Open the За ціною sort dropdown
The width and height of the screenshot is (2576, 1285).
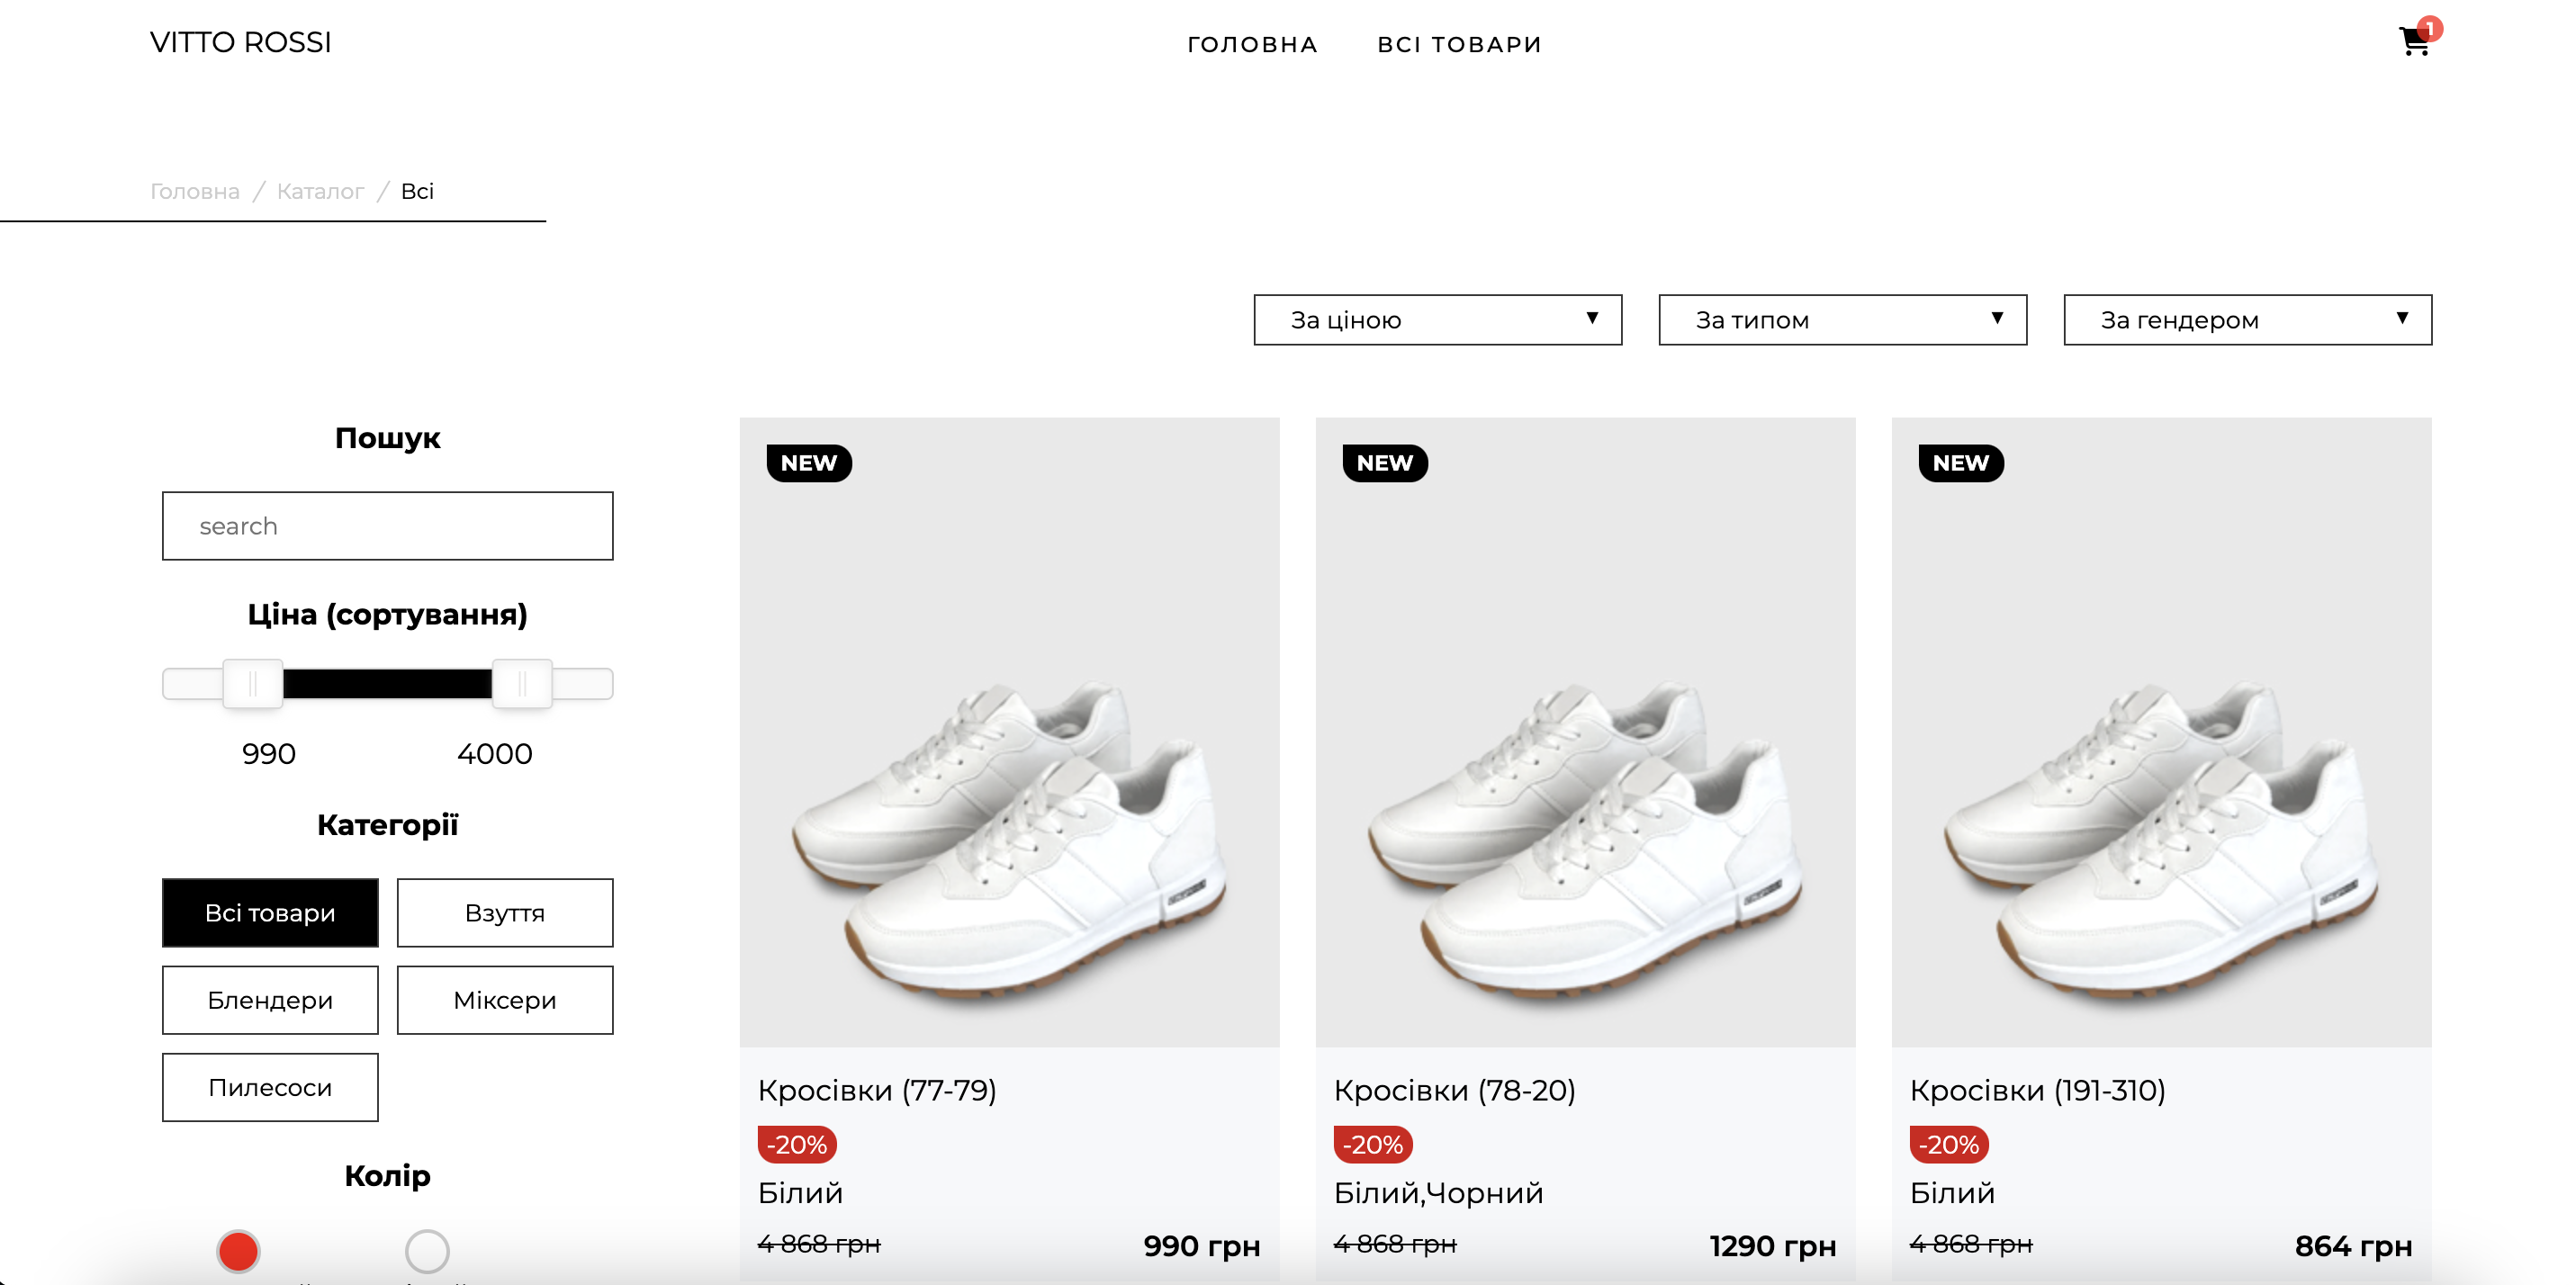tap(1437, 320)
